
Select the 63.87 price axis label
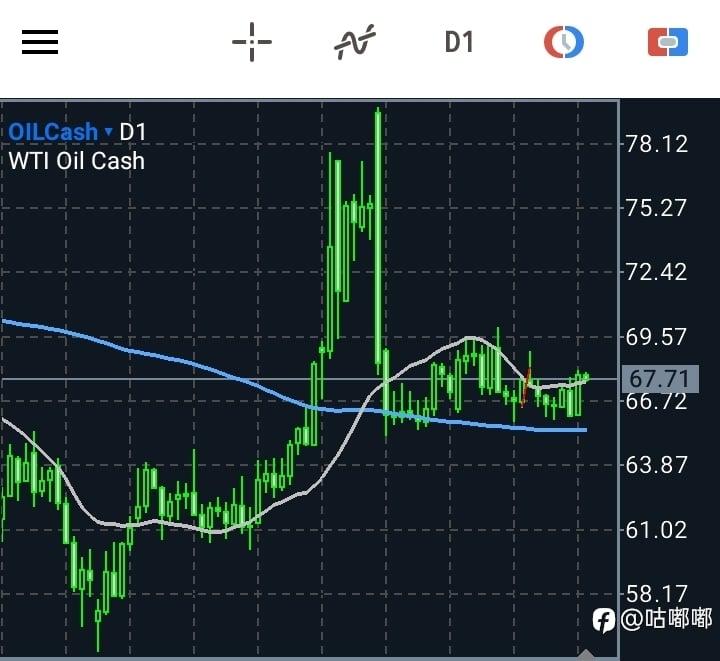tap(657, 465)
